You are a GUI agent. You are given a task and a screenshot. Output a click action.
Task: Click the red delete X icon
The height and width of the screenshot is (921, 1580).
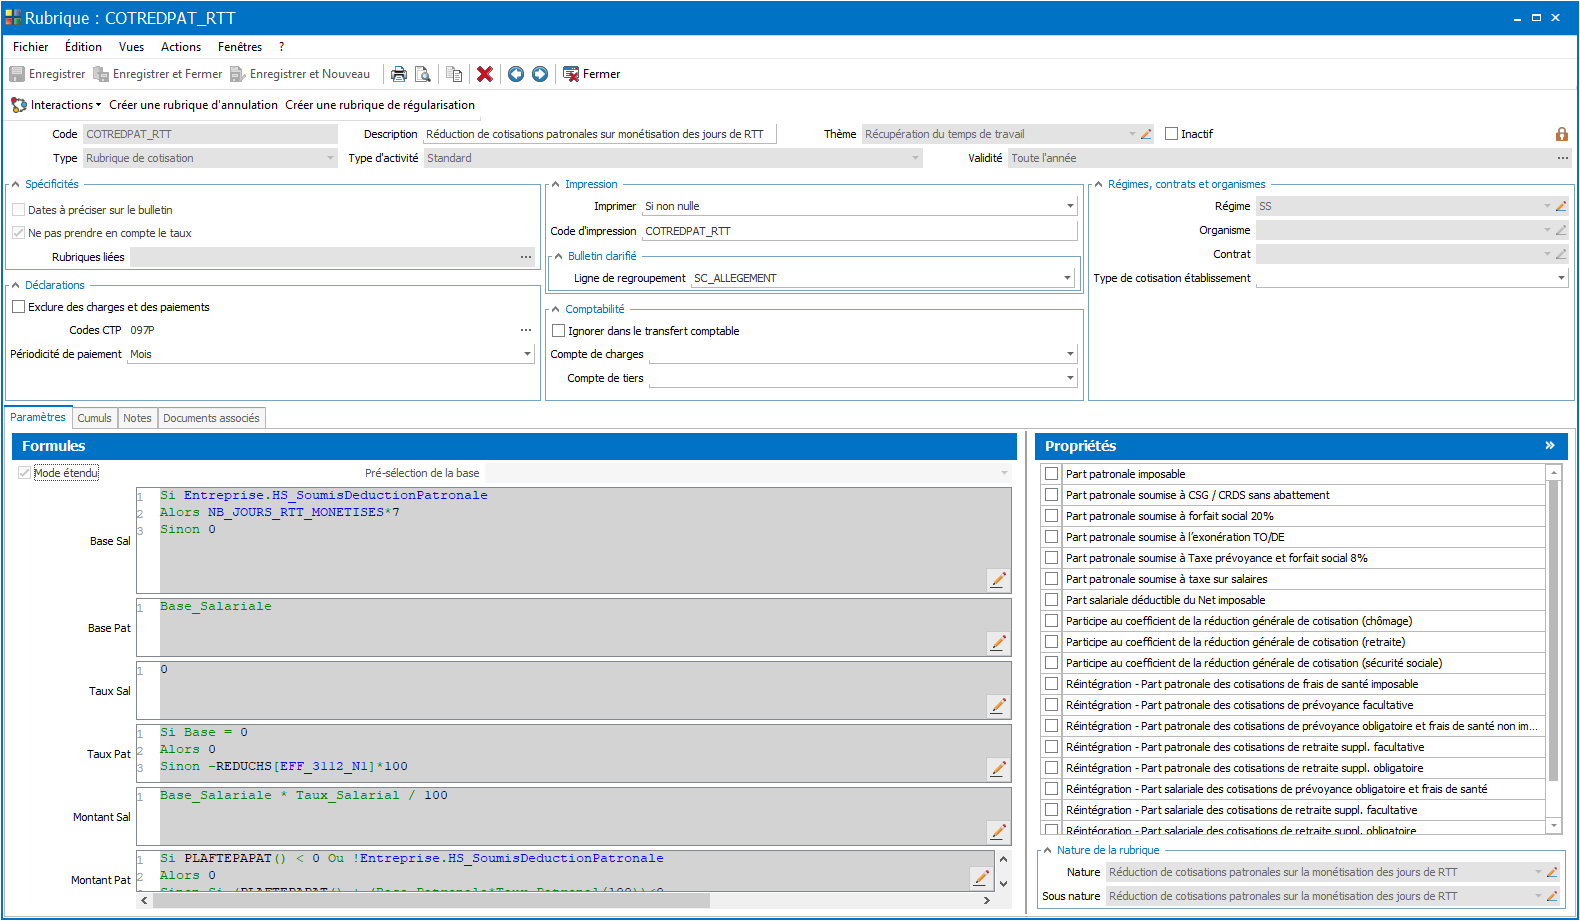click(x=485, y=74)
